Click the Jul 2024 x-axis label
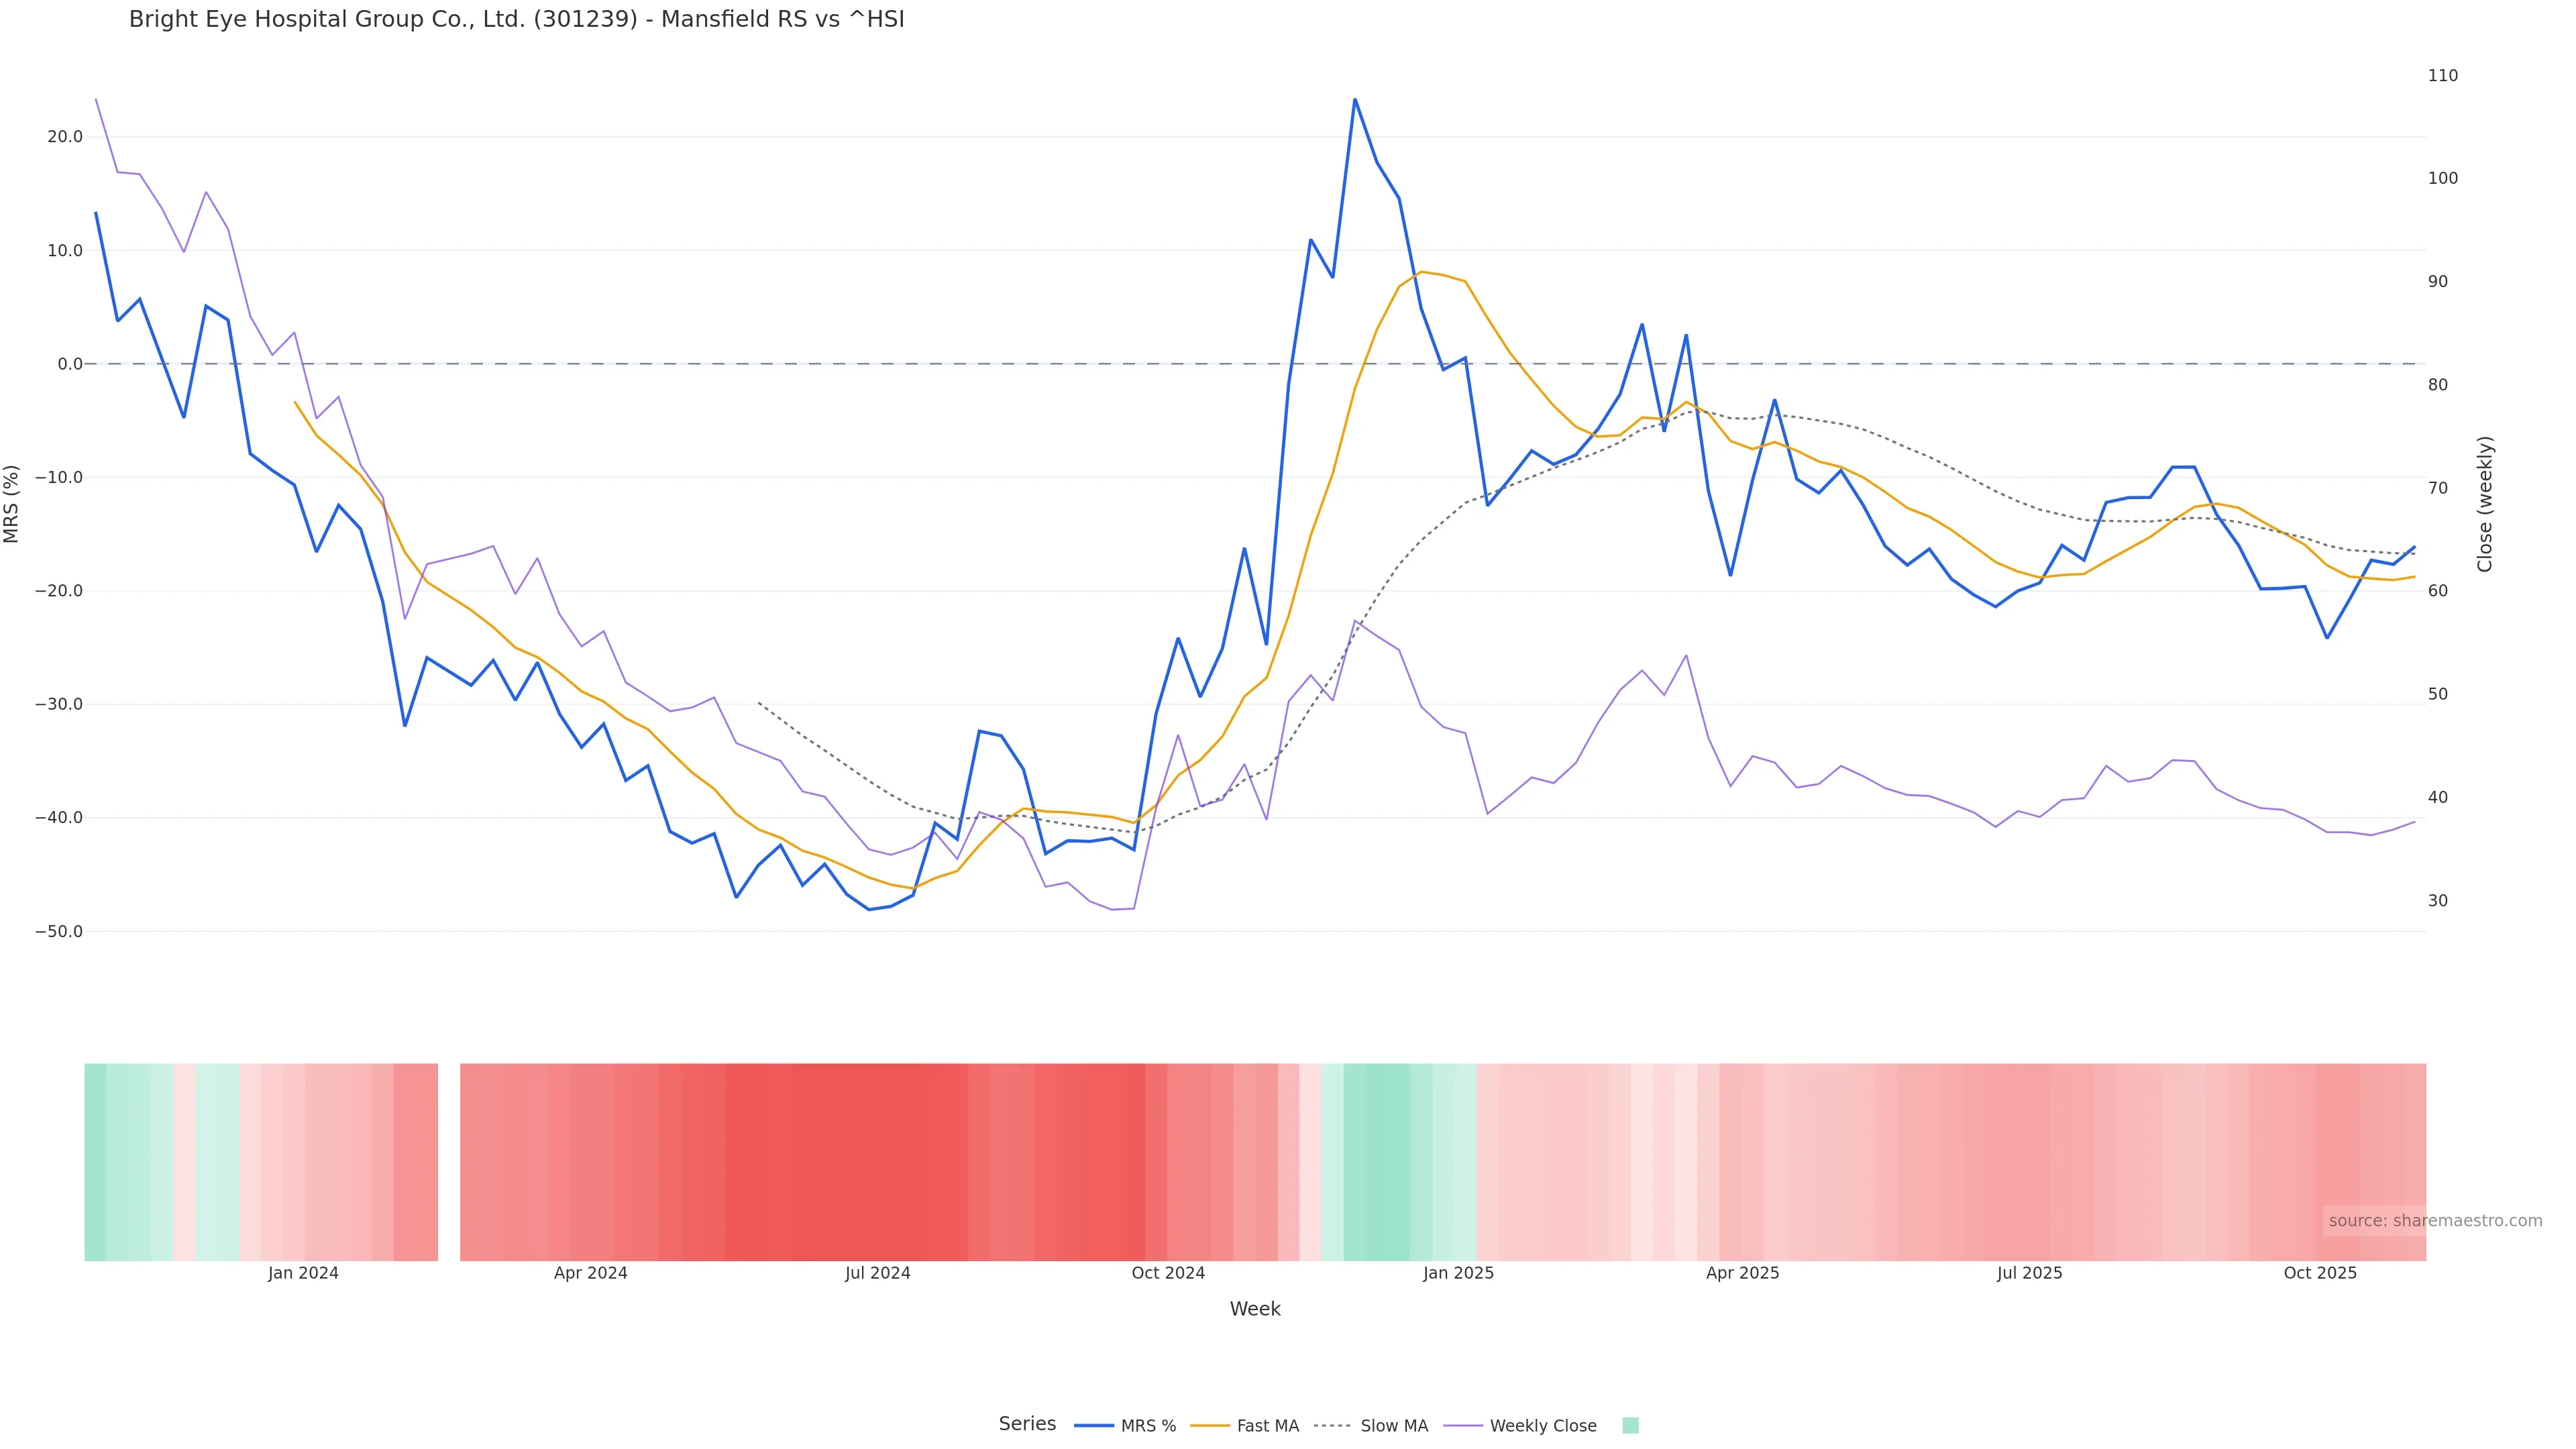2576x1449 pixels. pos(877,1273)
